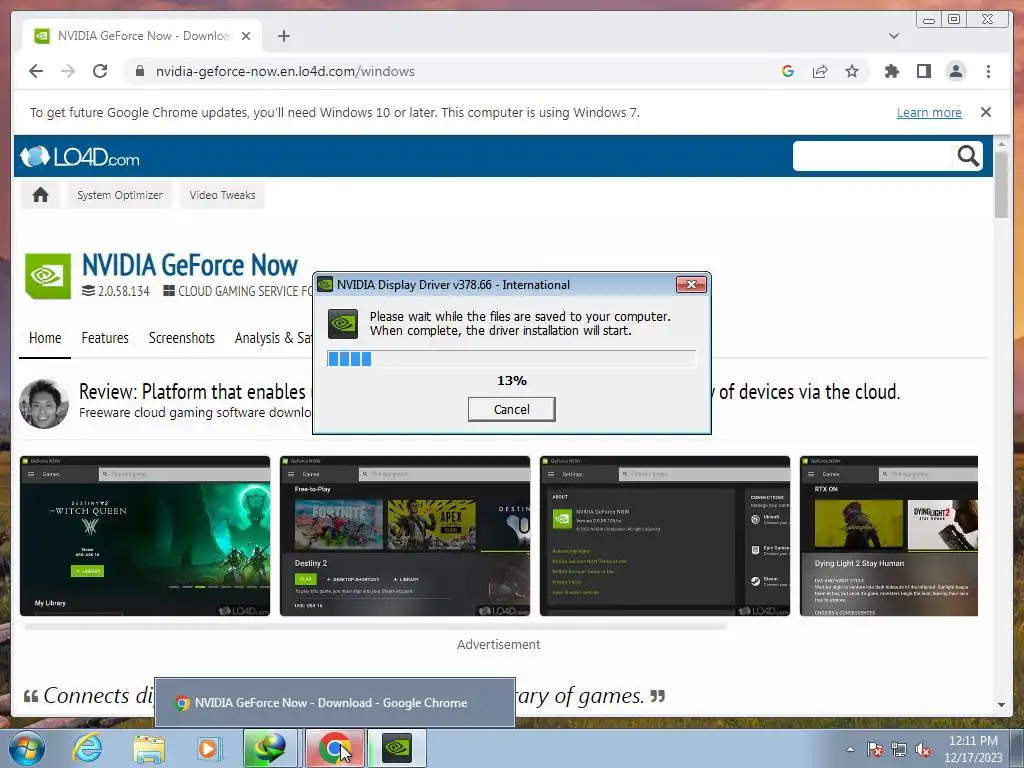The image size is (1024, 768).
Task: Click the screenshot carousel horizontal scrollbar
Action: point(376,626)
